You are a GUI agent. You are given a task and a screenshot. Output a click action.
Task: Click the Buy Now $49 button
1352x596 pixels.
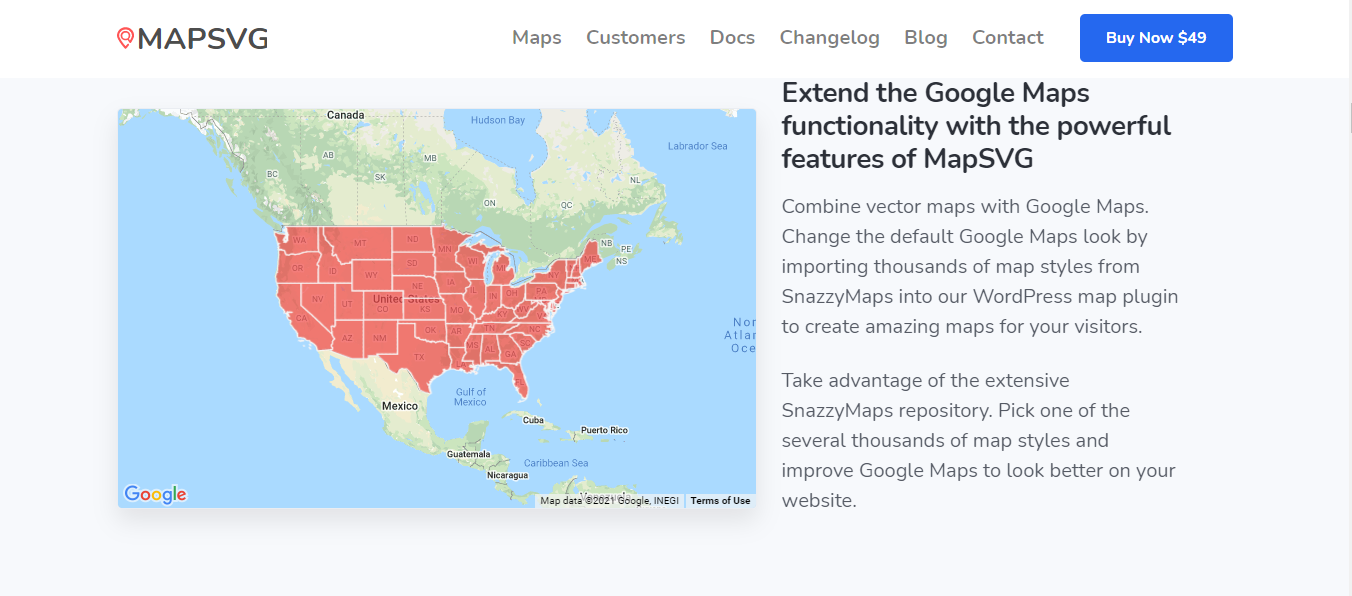[x=1156, y=38]
